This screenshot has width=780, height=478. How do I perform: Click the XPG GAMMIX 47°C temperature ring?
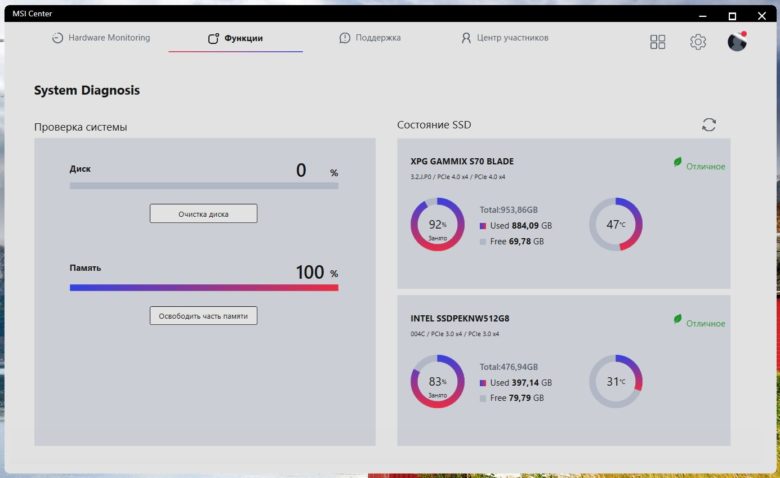point(616,224)
